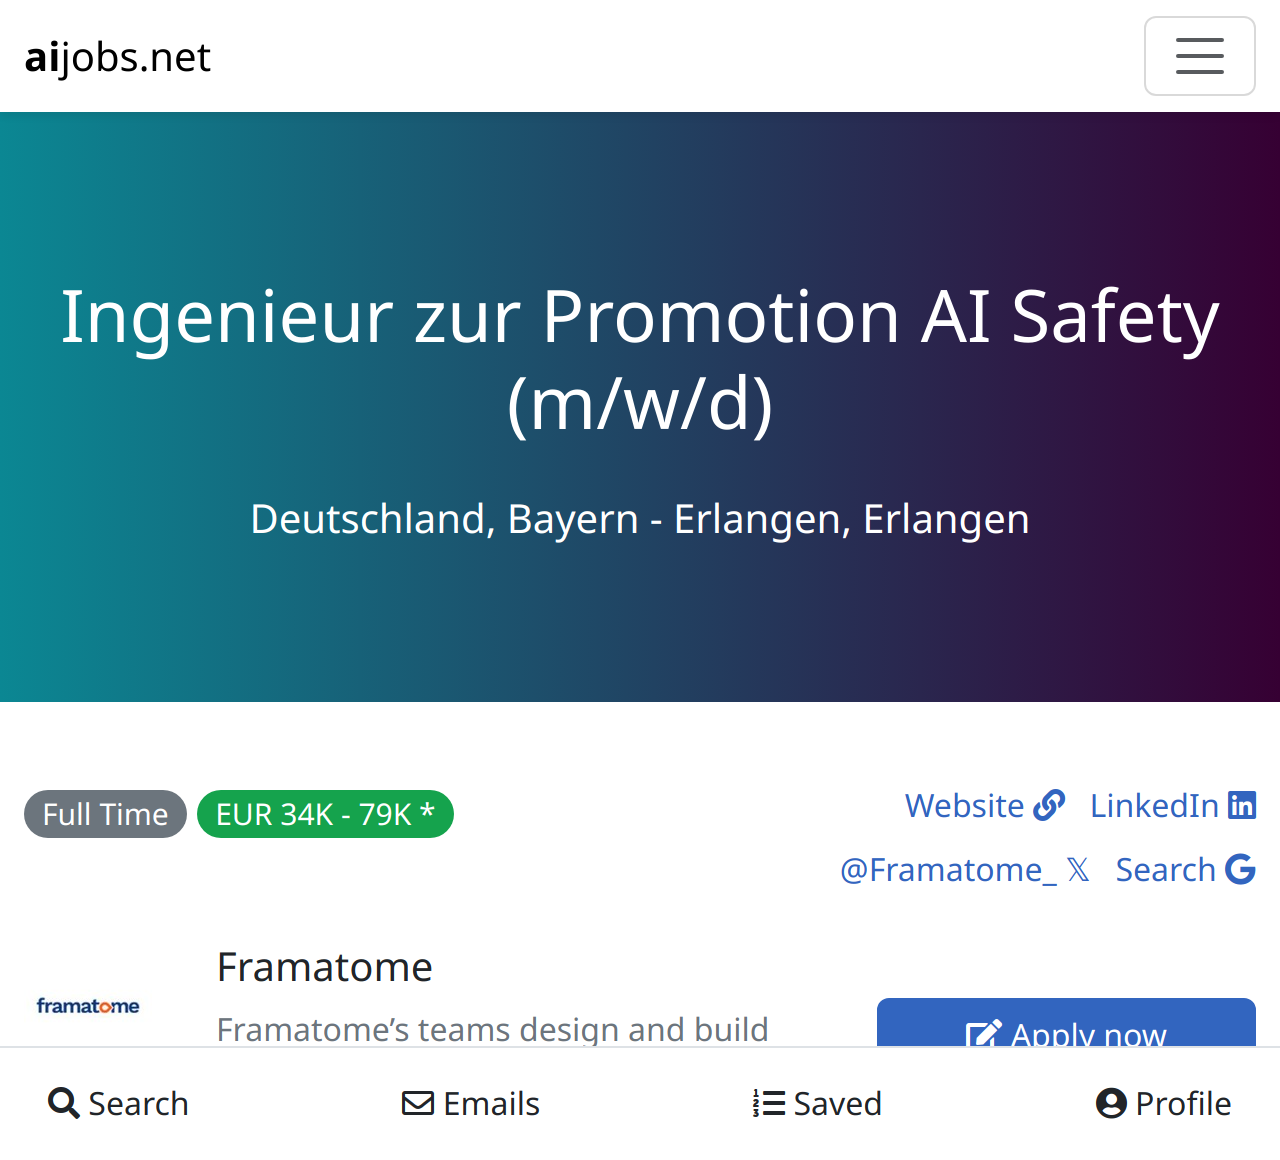
Task: Click the Google G icon
Action: (x=1241, y=870)
